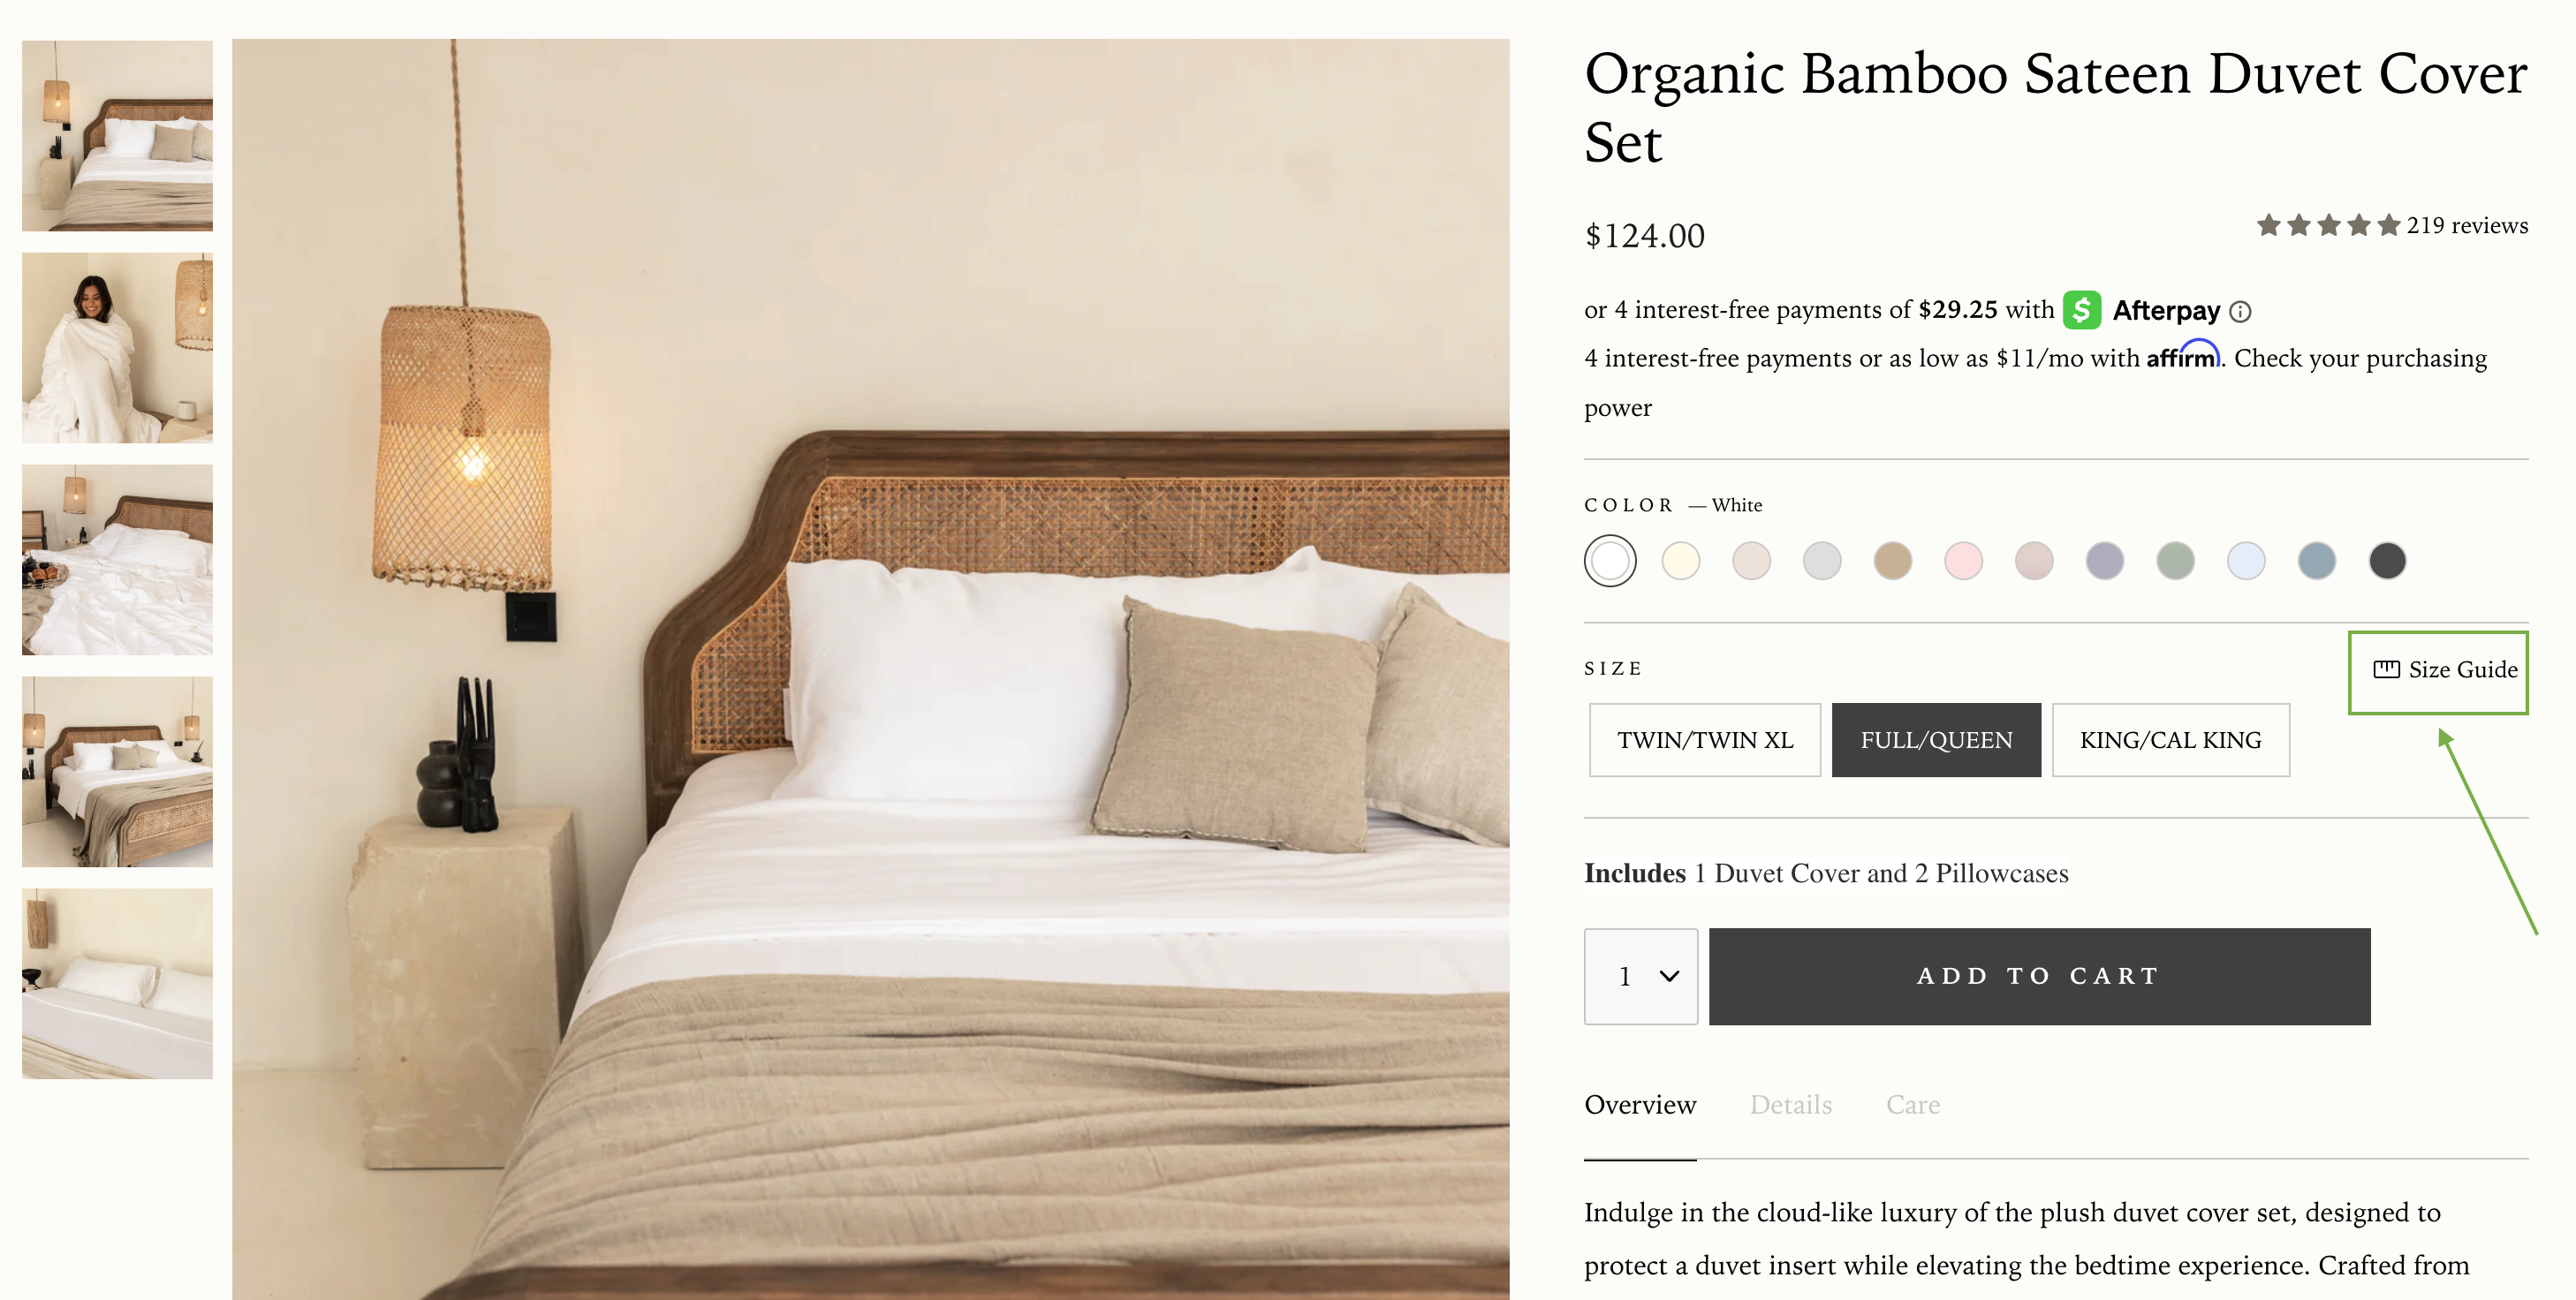Click the green Afterpay logo icon
Image resolution: width=2576 pixels, height=1300 pixels.
tap(2081, 310)
